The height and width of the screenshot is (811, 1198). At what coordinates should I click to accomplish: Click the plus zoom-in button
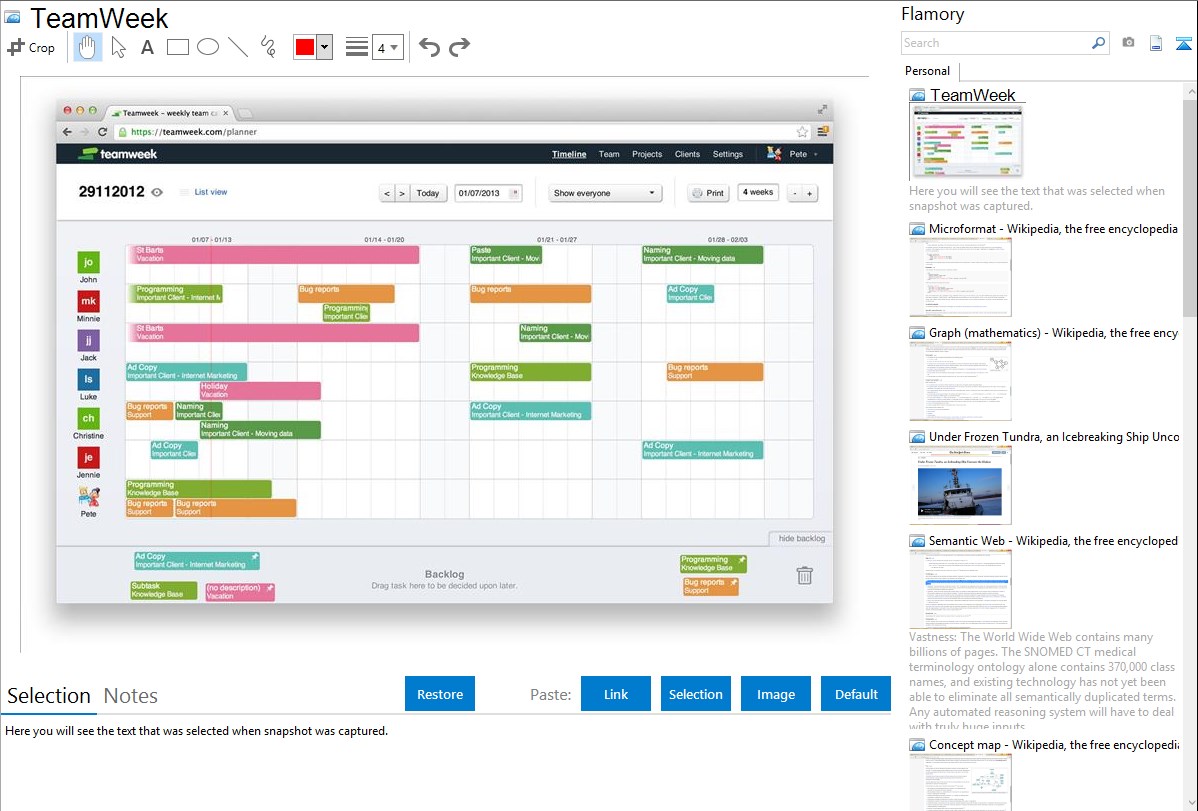tap(810, 193)
